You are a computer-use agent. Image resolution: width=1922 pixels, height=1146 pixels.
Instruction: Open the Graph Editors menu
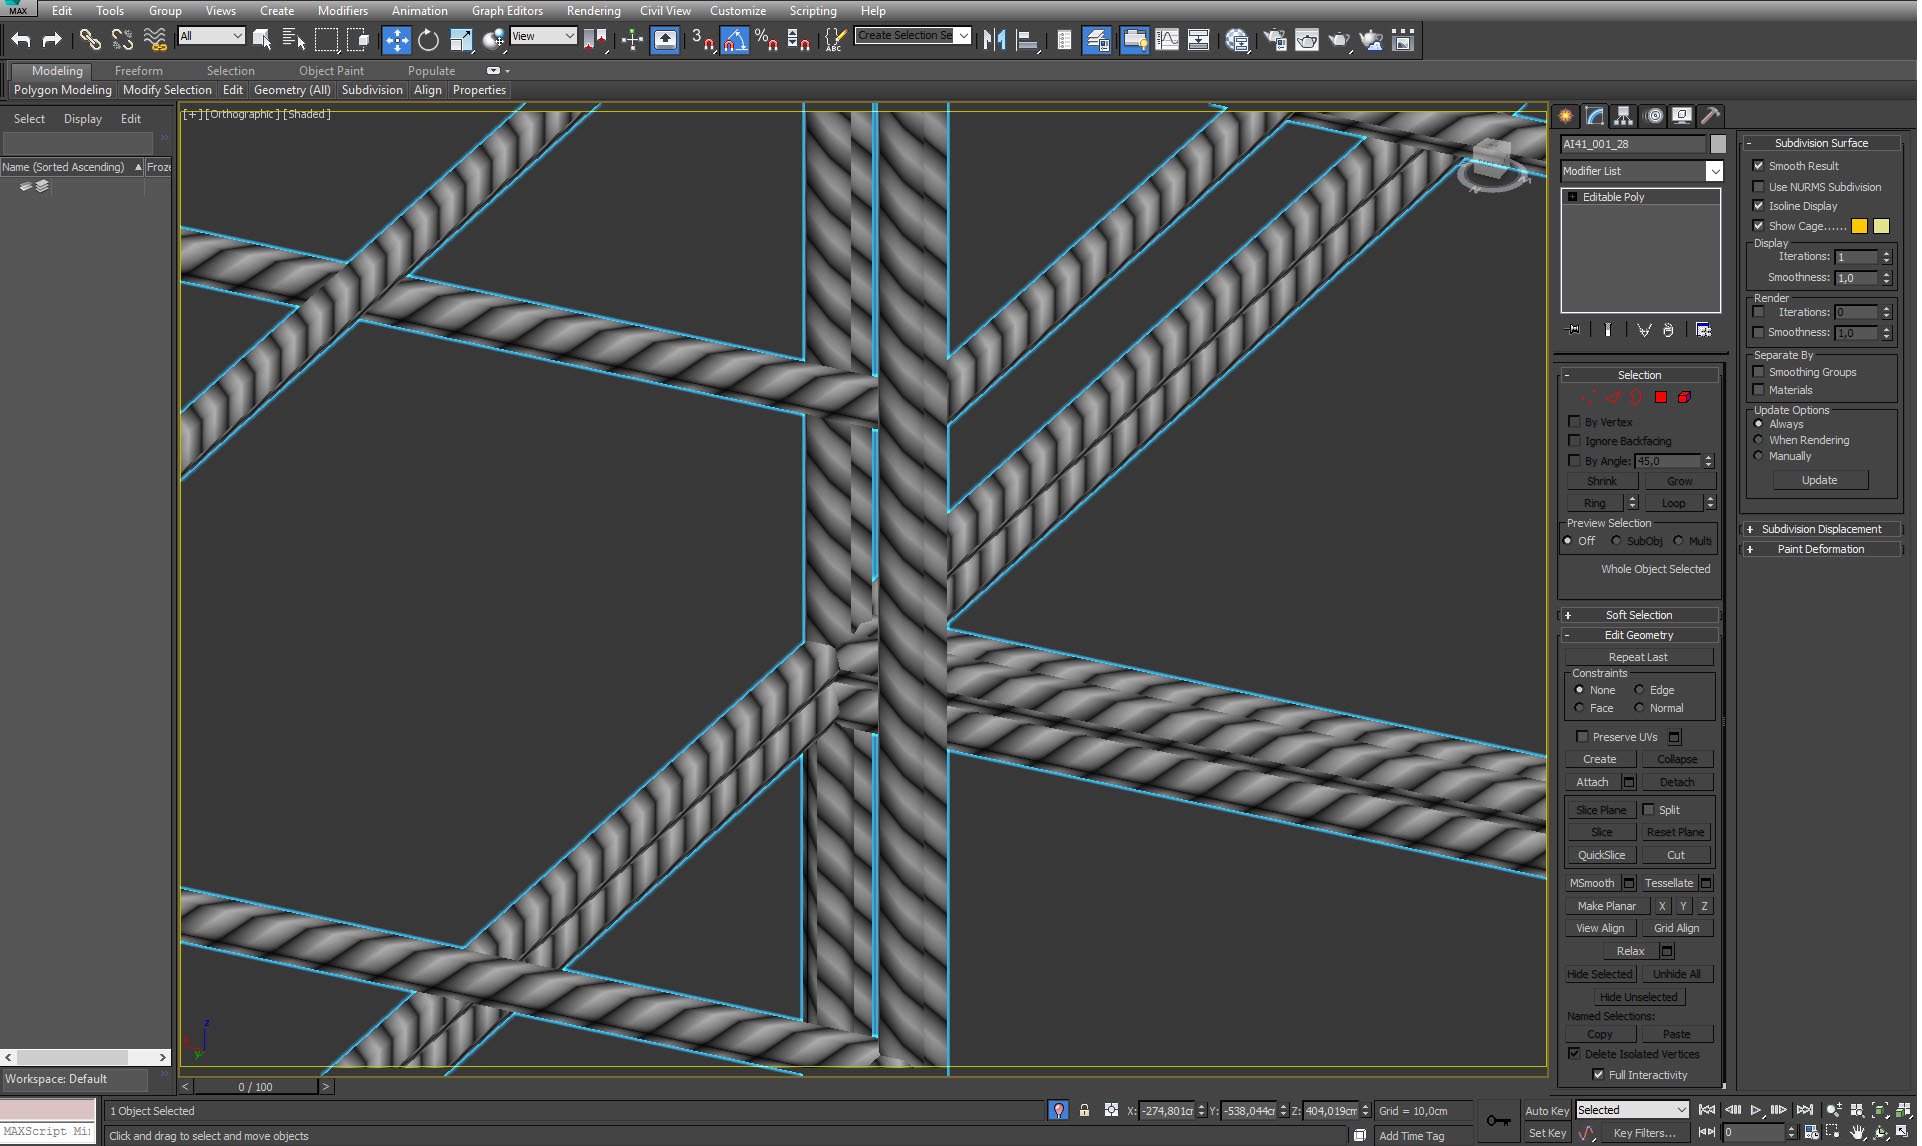(x=507, y=11)
